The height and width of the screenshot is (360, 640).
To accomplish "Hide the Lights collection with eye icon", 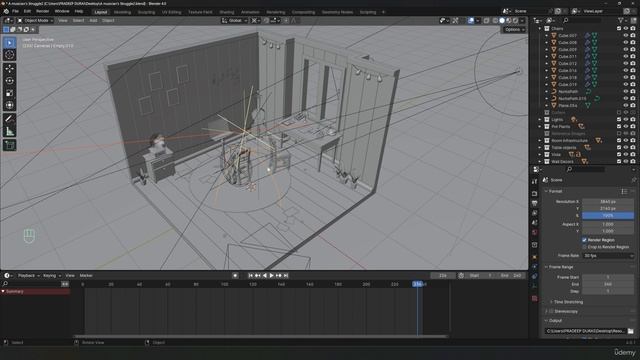I will coord(626,120).
